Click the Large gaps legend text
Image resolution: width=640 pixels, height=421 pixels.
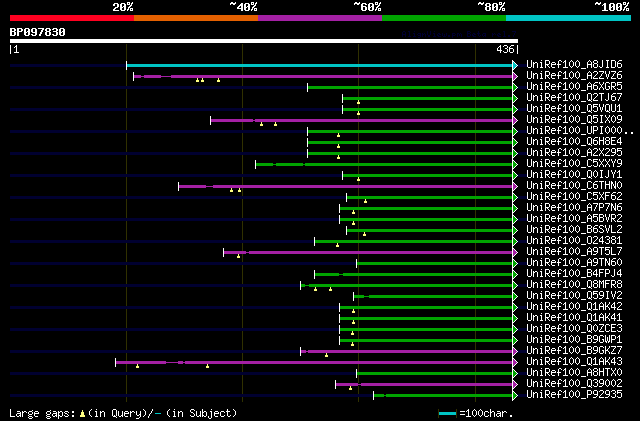pyautogui.click(x=123, y=413)
